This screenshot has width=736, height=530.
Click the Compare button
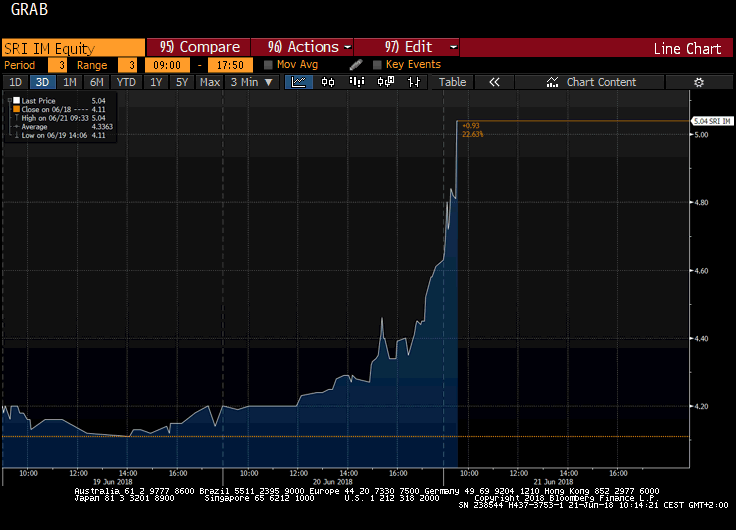(200, 47)
